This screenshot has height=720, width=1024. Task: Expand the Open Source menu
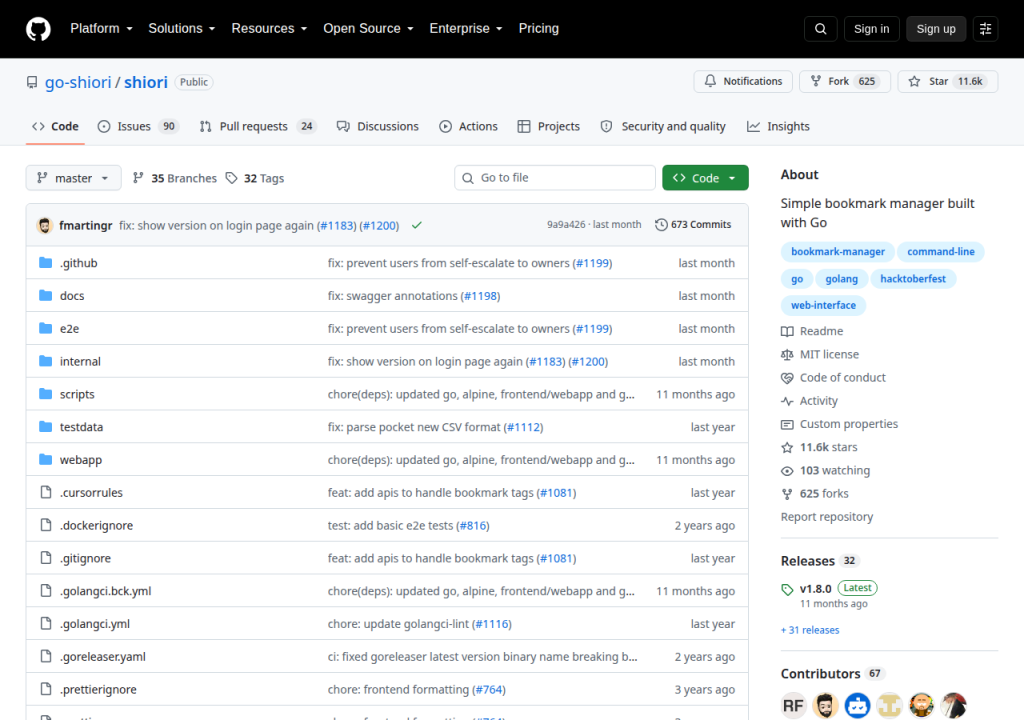click(x=368, y=29)
